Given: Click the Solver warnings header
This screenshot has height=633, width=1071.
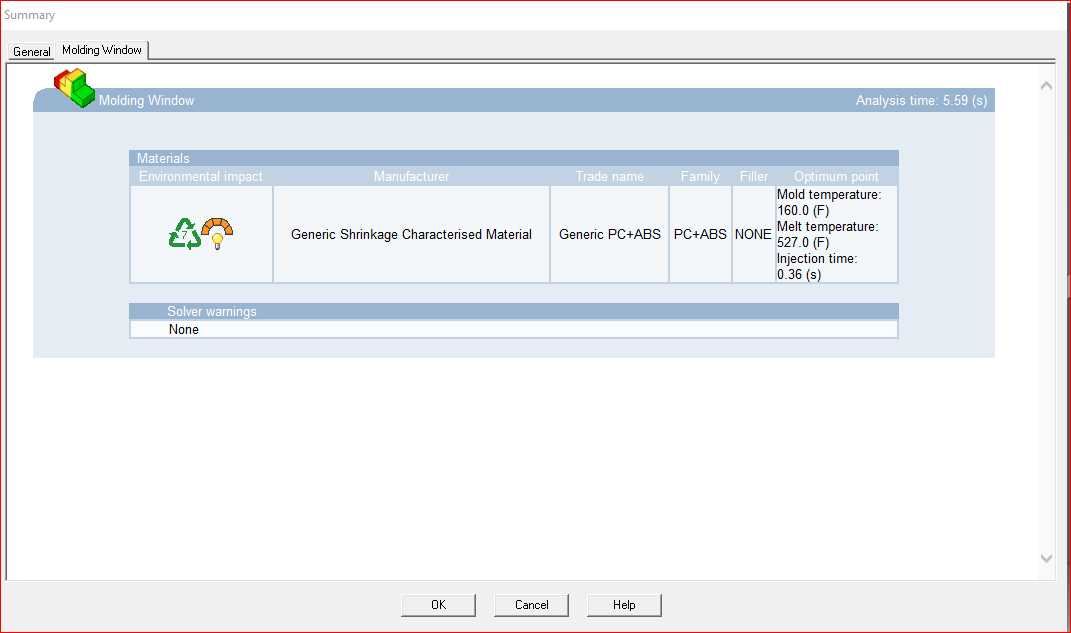Looking at the screenshot, I should (x=514, y=311).
